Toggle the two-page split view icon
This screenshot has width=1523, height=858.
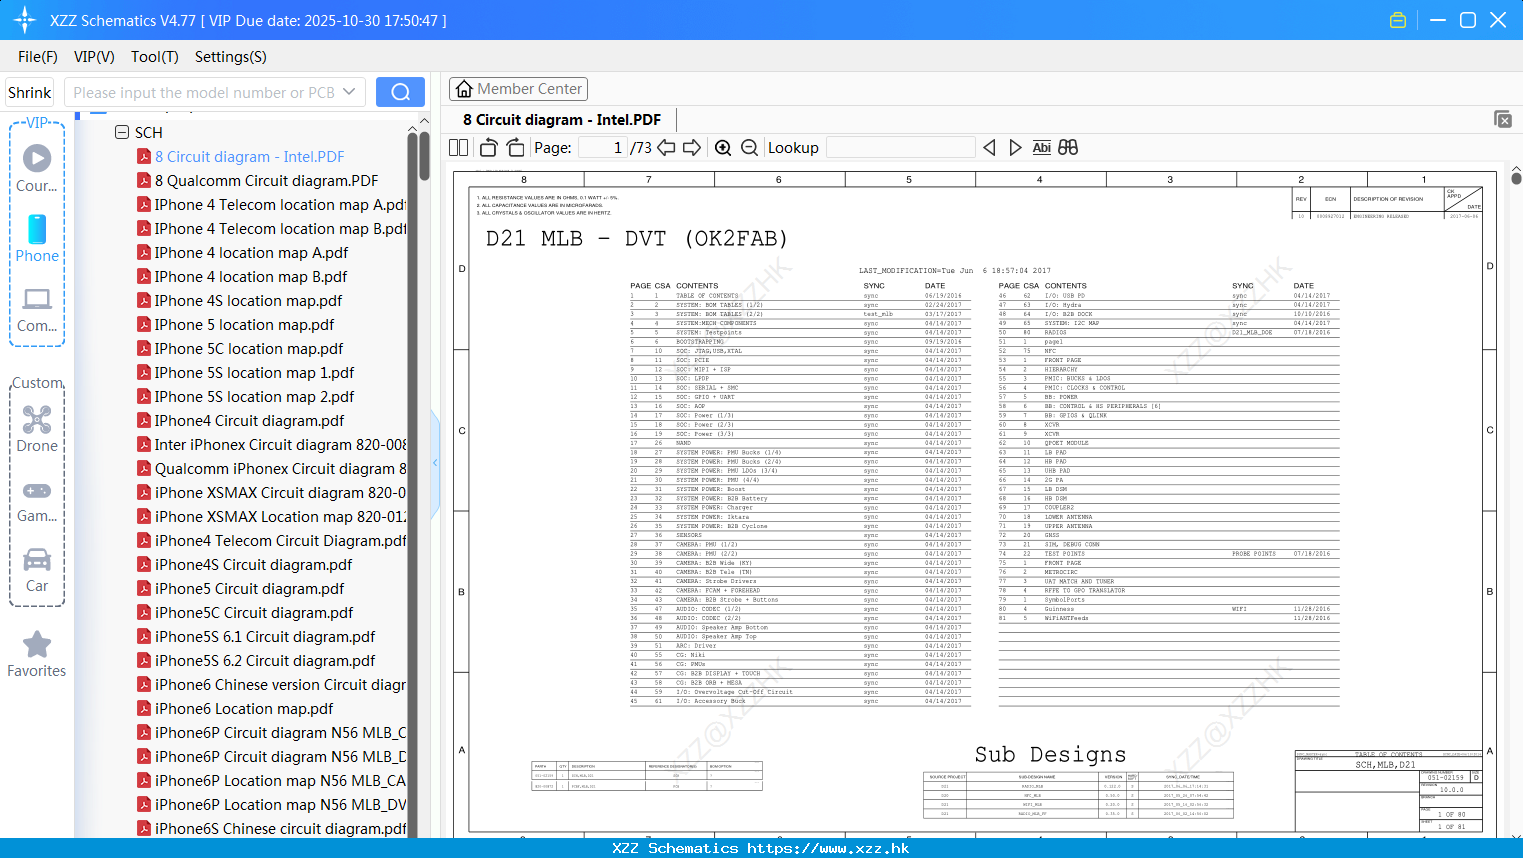coord(459,148)
